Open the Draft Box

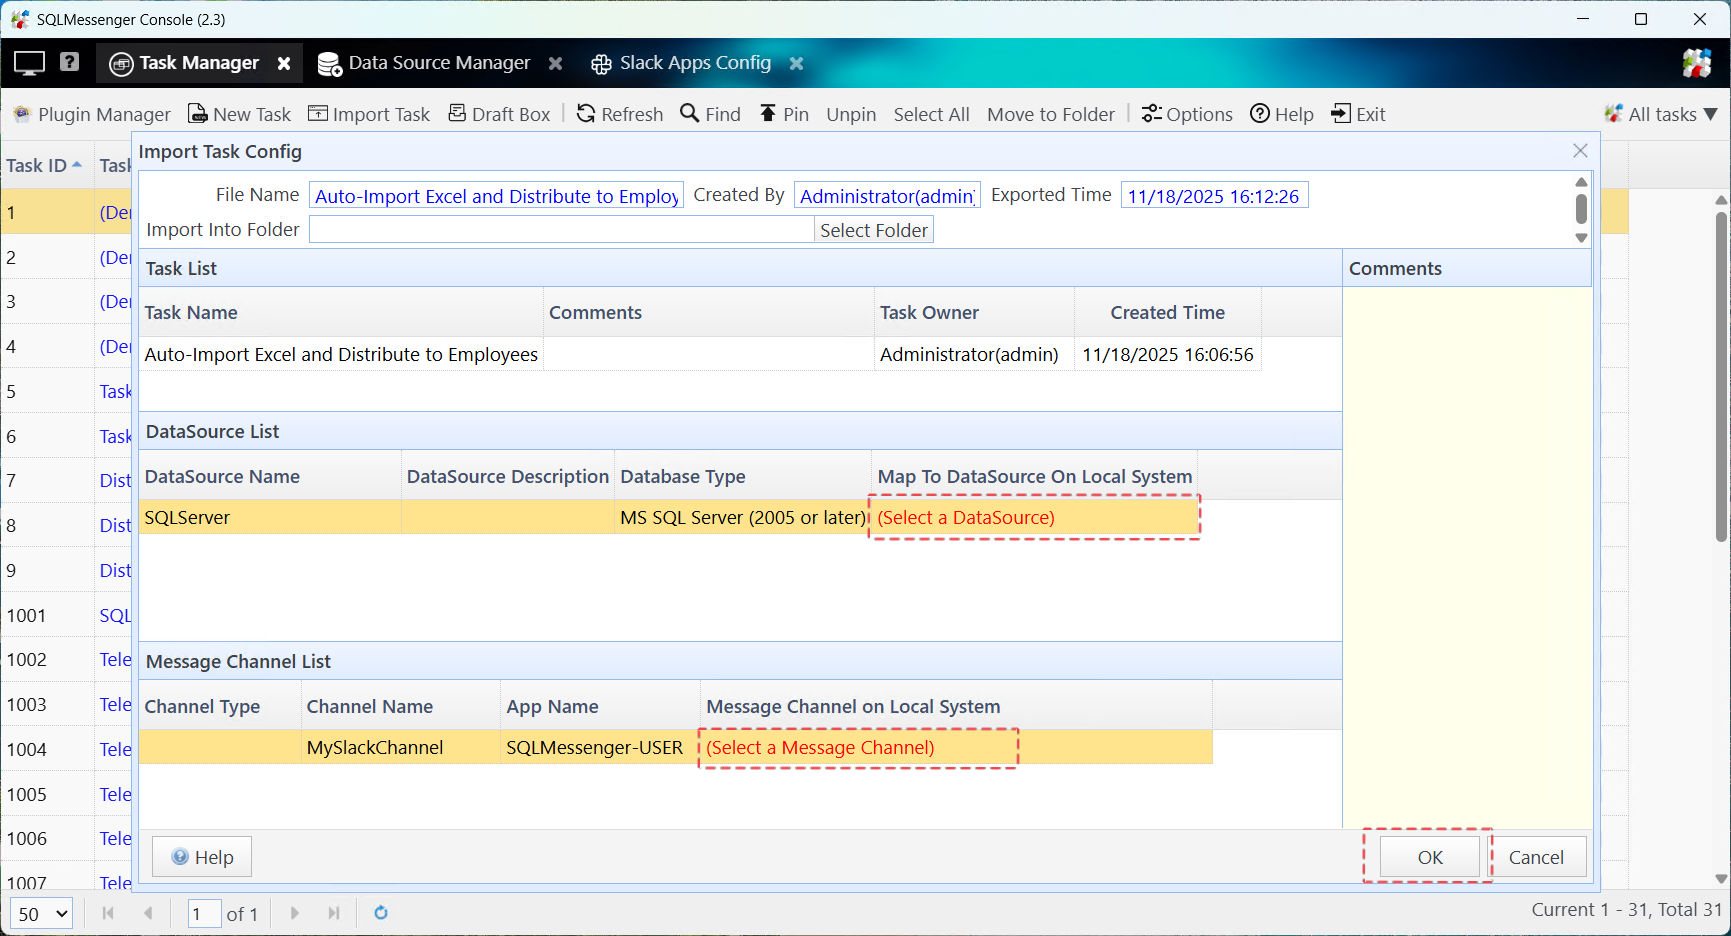pyautogui.click(x=499, y=114)
